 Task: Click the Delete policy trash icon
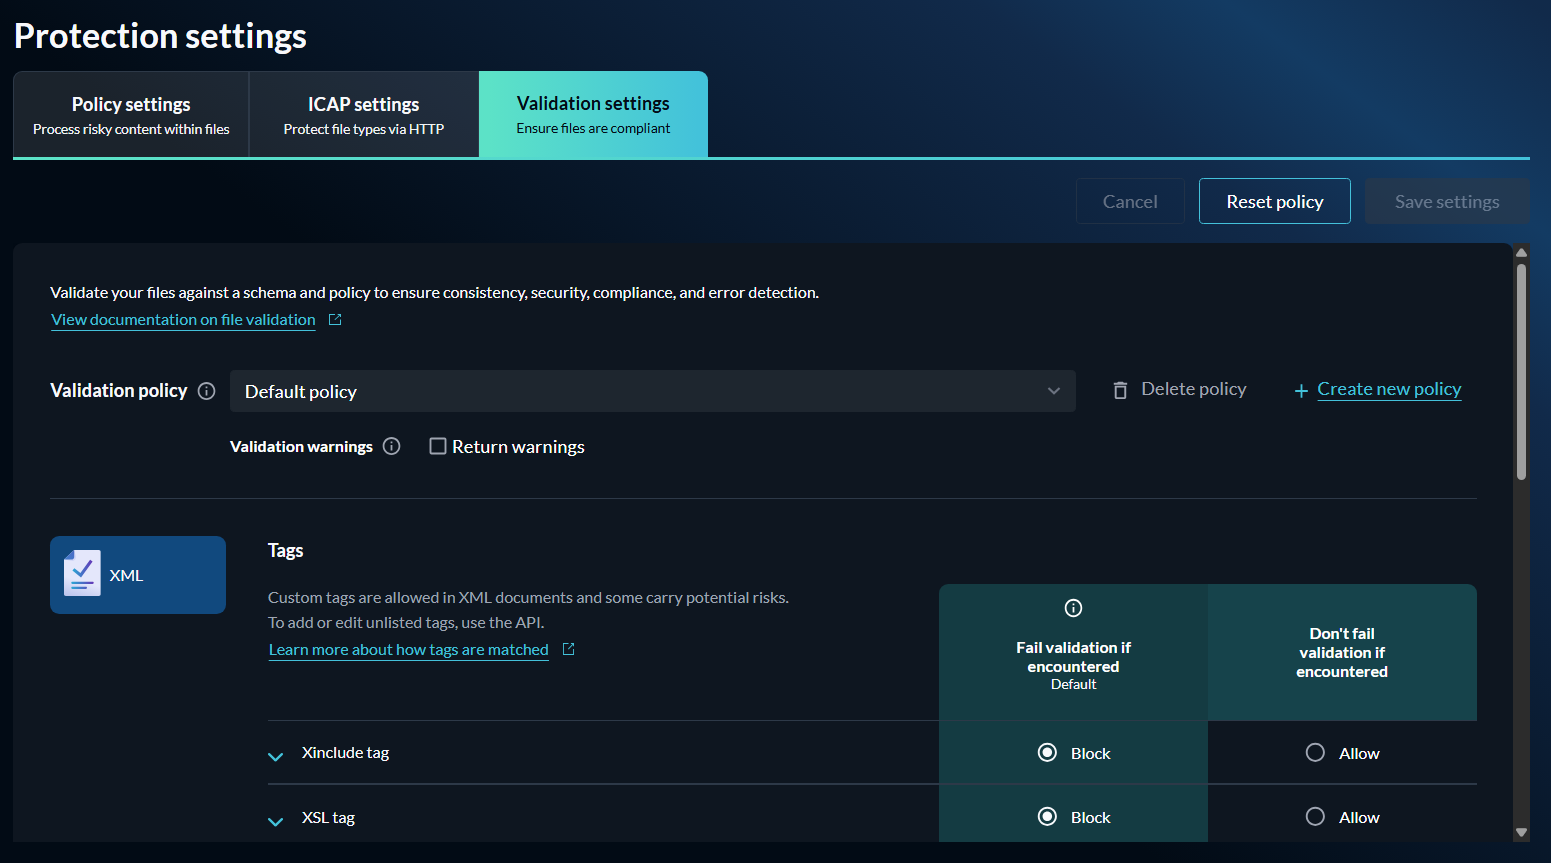pos(1120,390)
